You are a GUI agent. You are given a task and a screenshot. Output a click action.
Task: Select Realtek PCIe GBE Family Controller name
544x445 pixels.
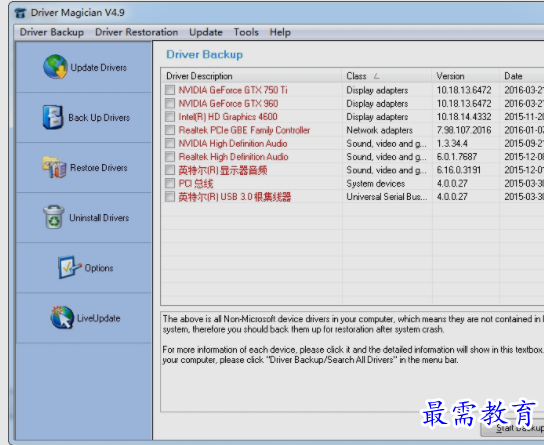point(244,130)
